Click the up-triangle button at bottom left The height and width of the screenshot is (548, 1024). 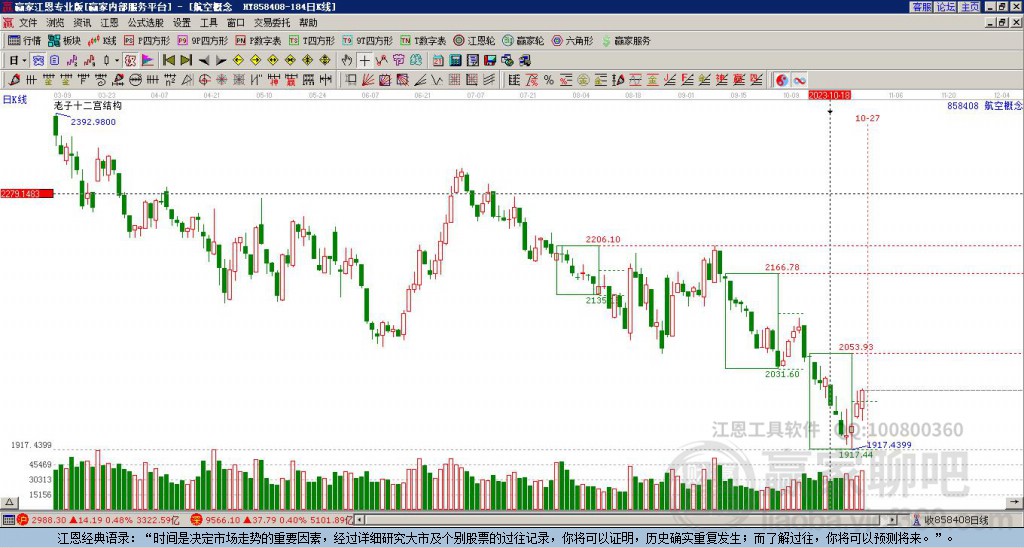[x=9, y=502]
